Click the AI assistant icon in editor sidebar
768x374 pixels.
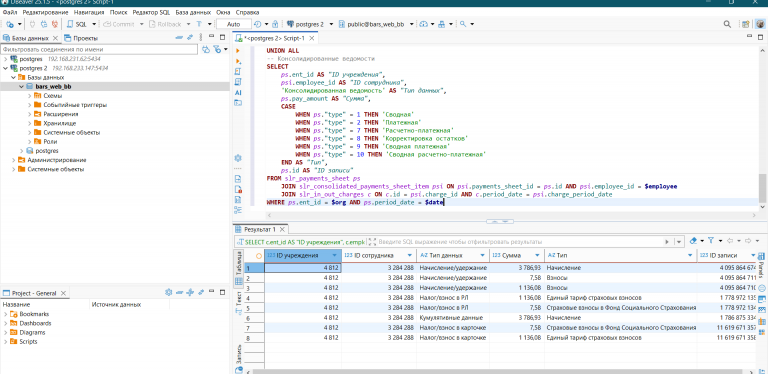238,92
